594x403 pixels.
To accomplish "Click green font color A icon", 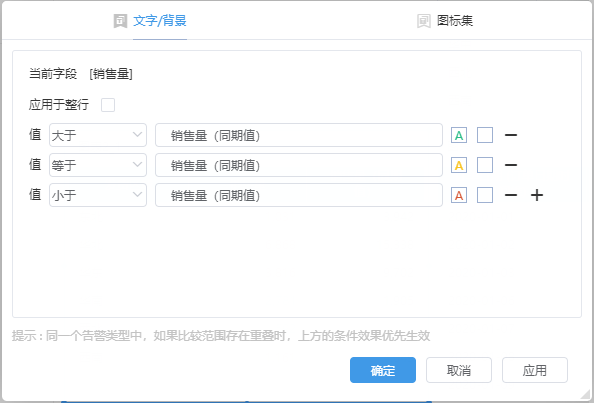I will coord(459,135).
